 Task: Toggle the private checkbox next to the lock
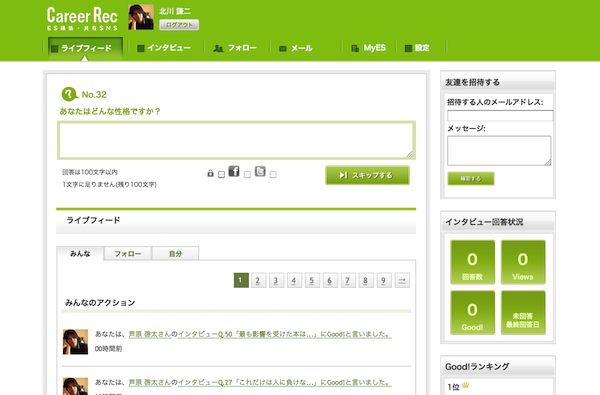[221, 175]
